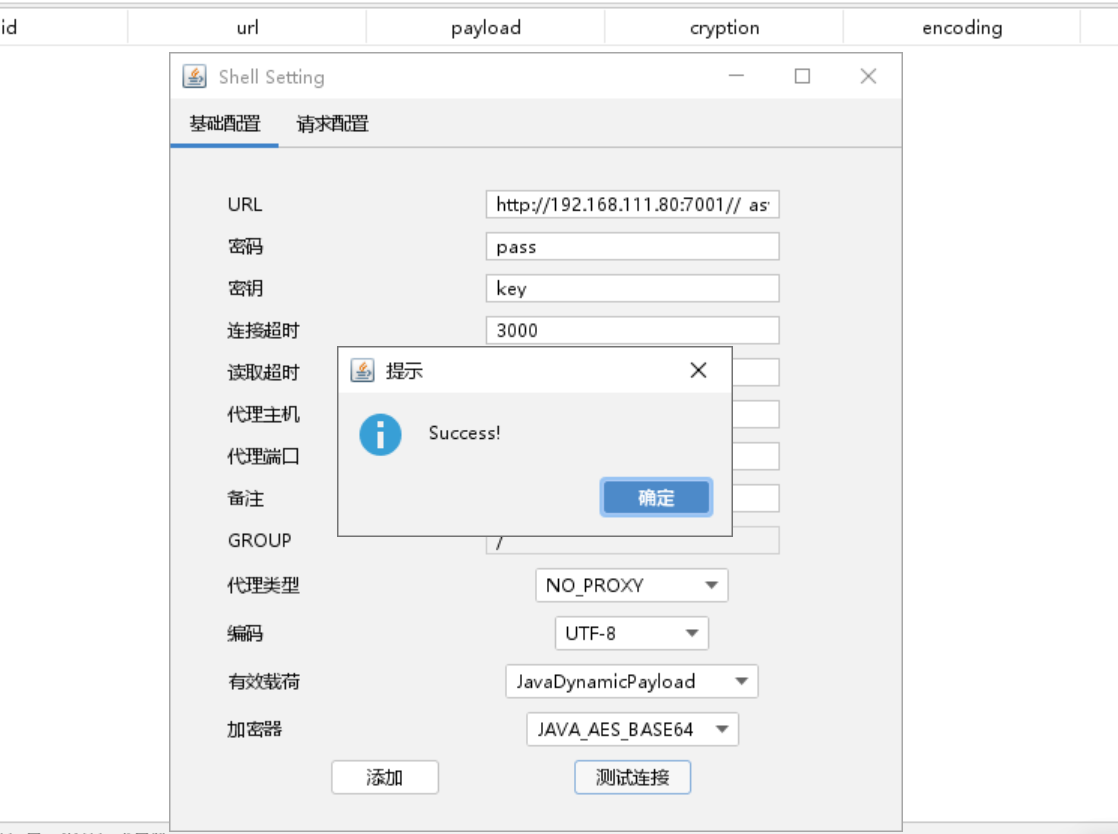Screen dimensions: 1118x834
Task: Expand the 编码 UTF-8 dropdown
Action: (x=631, y=633)
